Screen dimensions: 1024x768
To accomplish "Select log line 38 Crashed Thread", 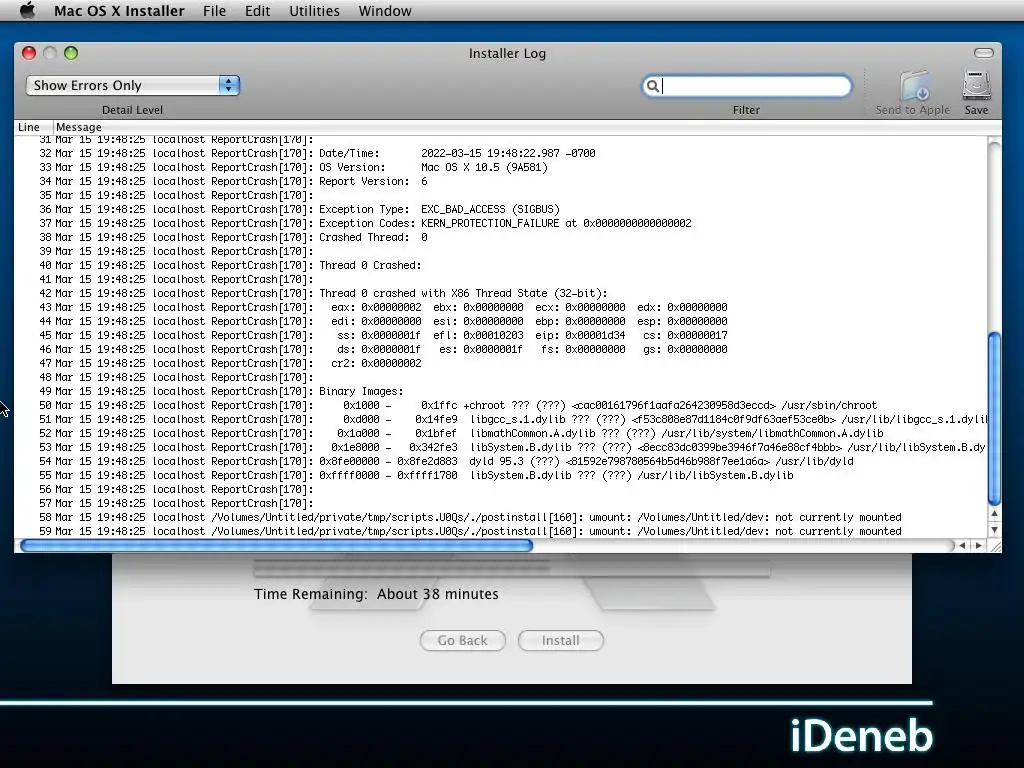I will tap(500, 238).
